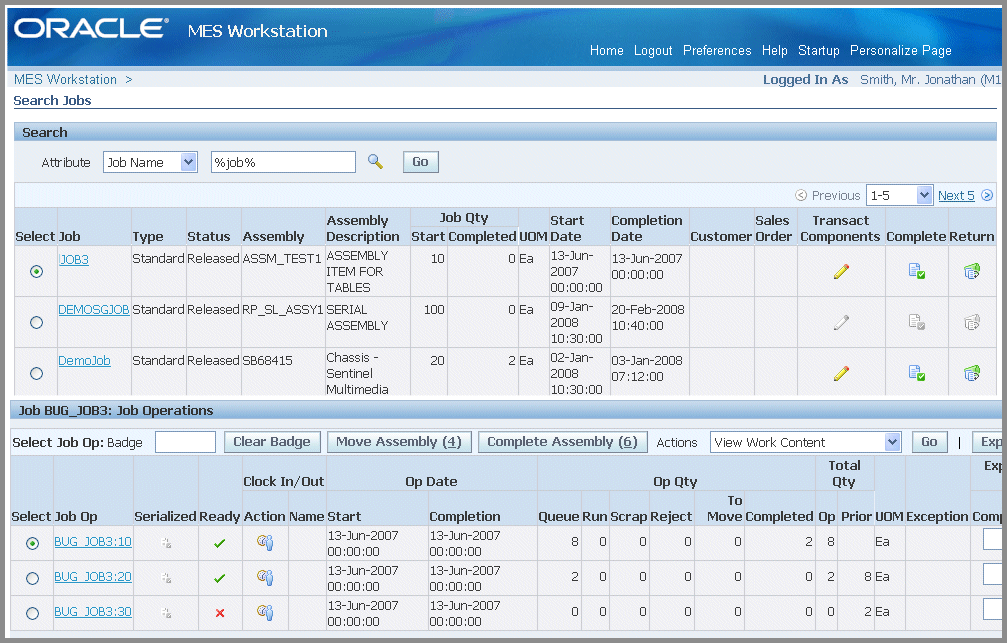1007x643 pixels.
Task: Click the Complete icon for DEMOSGJOB
Action: point(916,322)
